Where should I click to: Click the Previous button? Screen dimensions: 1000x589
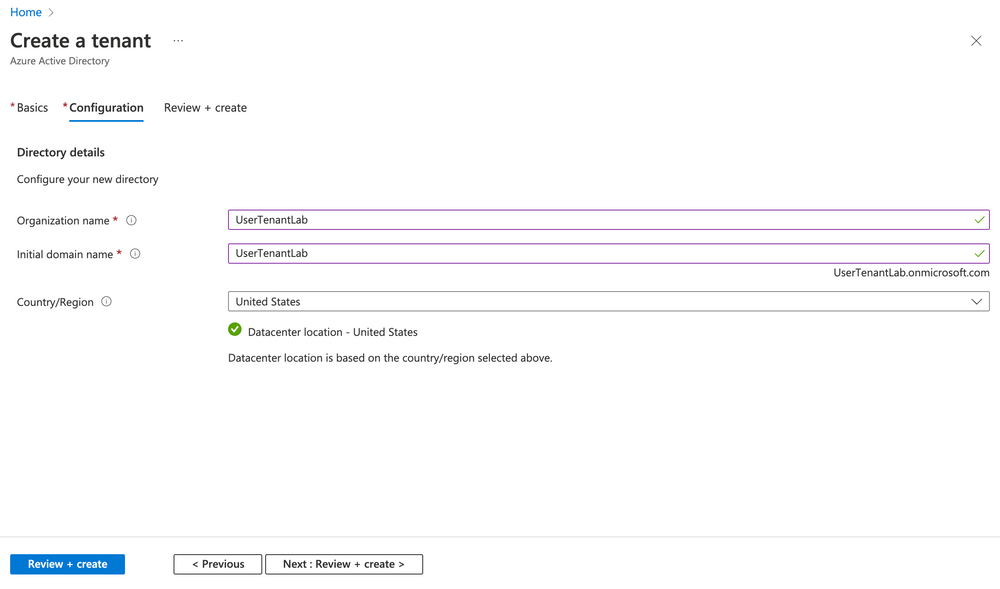point(217,564)
